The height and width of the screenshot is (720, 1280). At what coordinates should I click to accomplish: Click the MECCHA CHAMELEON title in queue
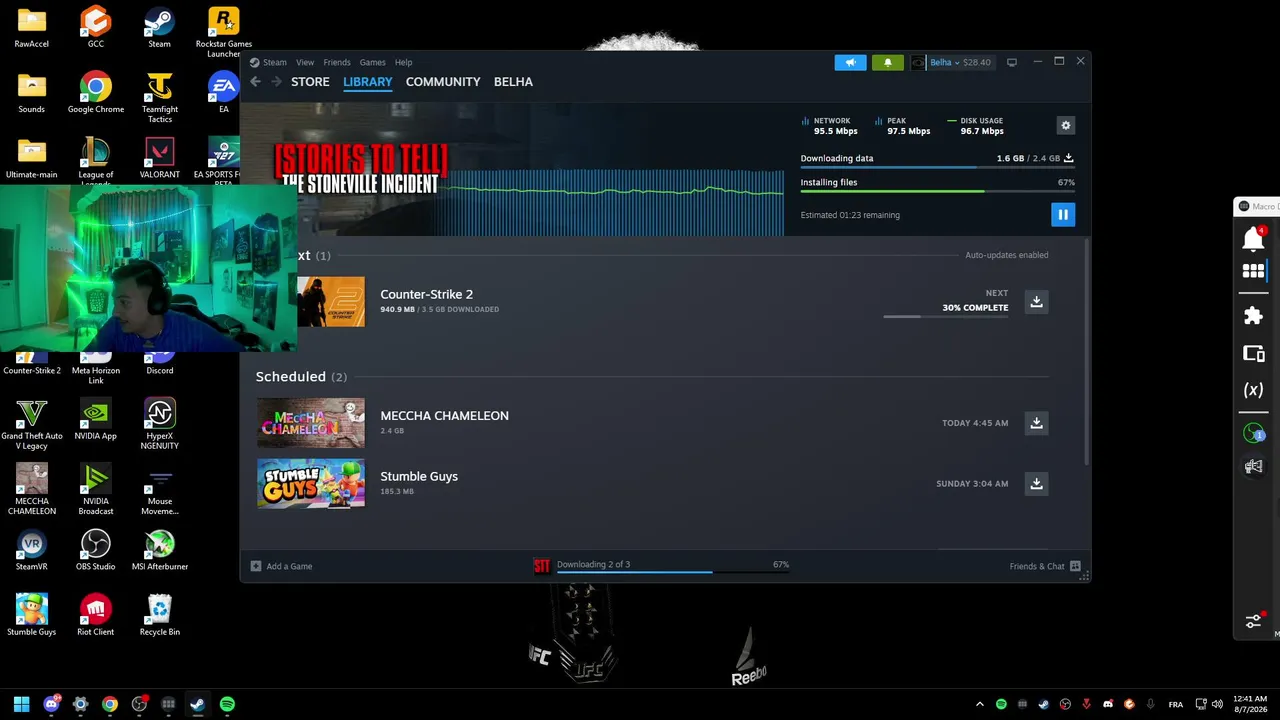[x=444, y=416]
